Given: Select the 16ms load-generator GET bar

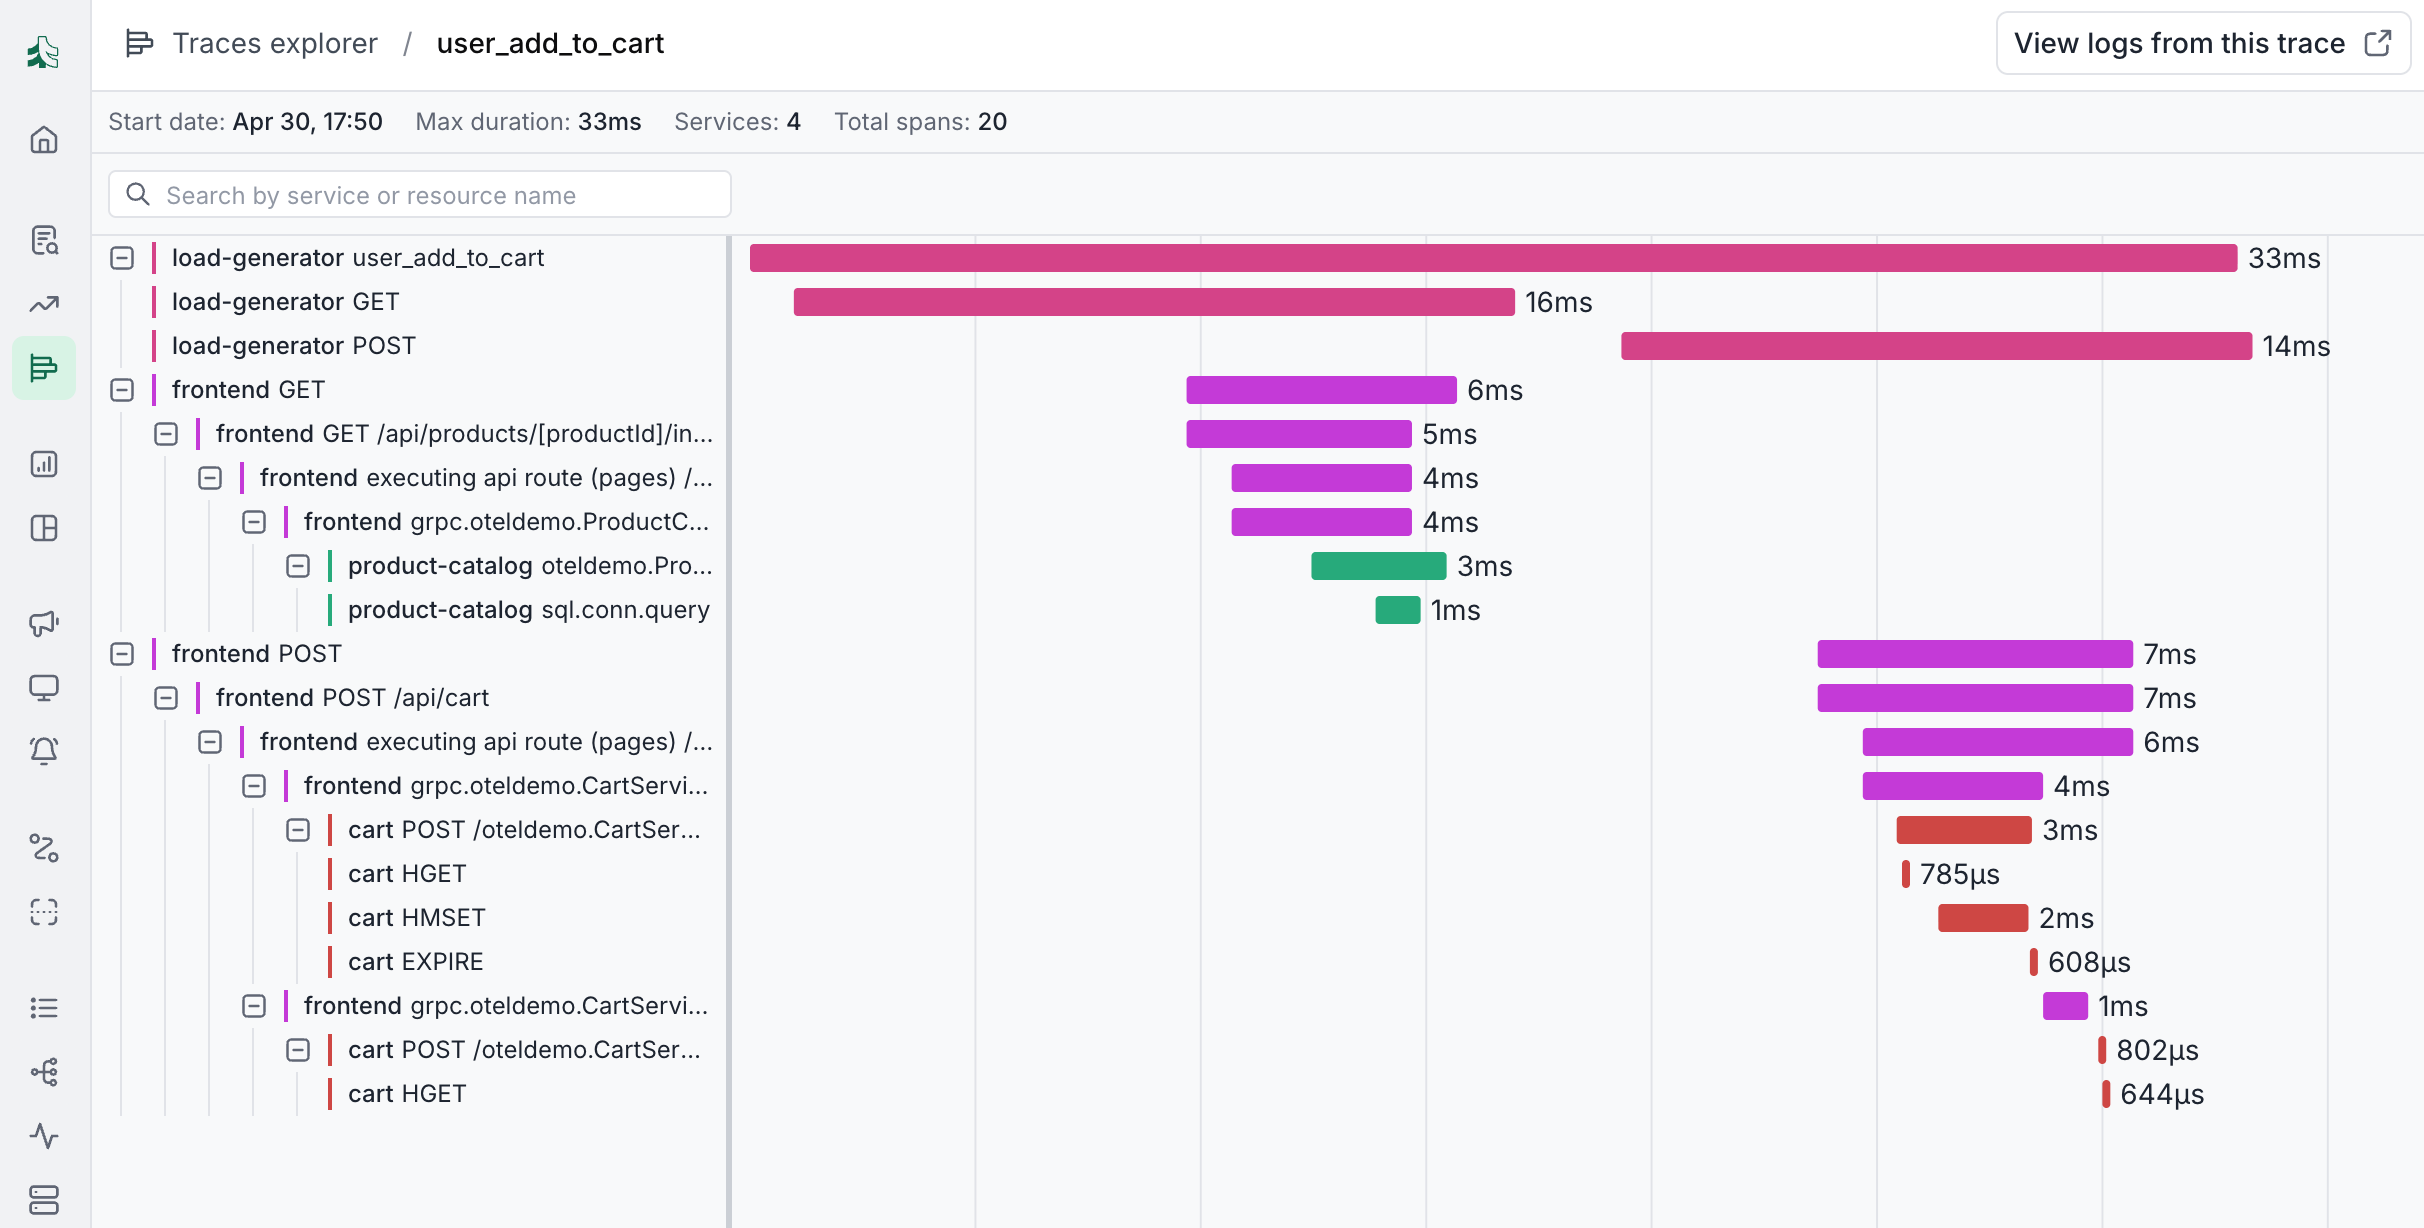Looking at the screenshot, I should point(1154,302).
